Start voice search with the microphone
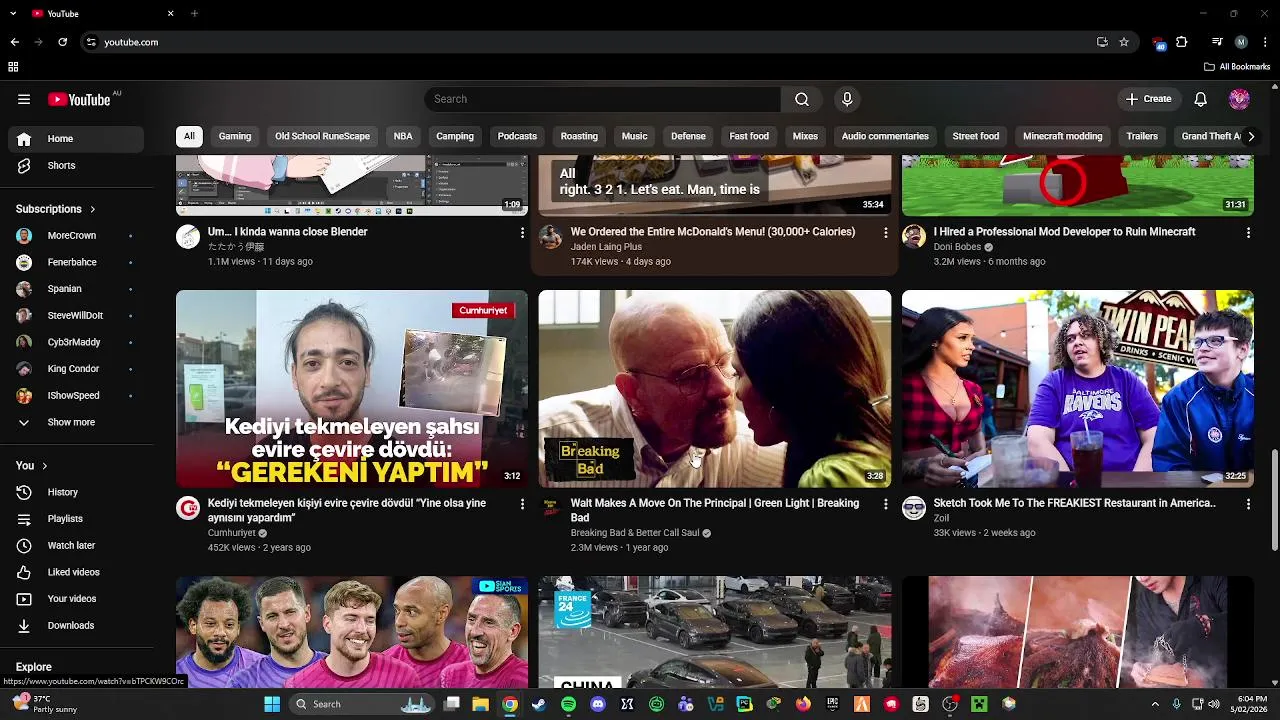The image size is (1280, 720). click(x=847, y=99)
